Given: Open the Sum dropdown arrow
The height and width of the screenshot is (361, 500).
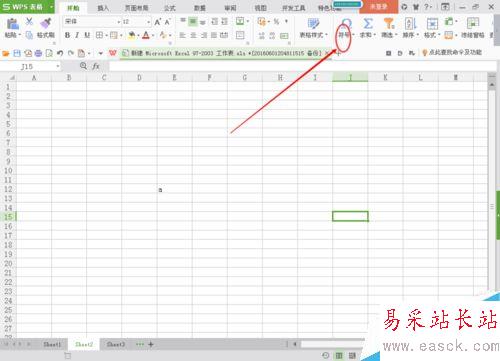Looking at the screenshot, I should pos(375,35).
